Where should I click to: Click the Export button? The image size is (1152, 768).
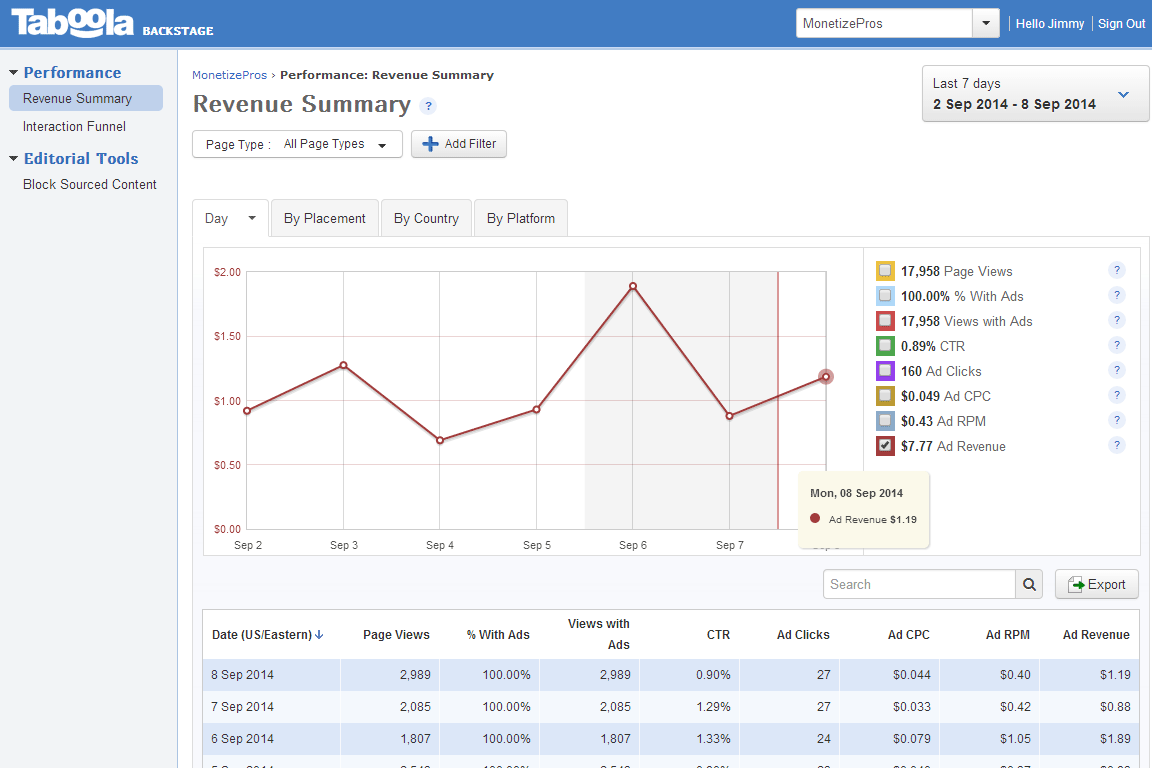click(x=1096, y=585)
